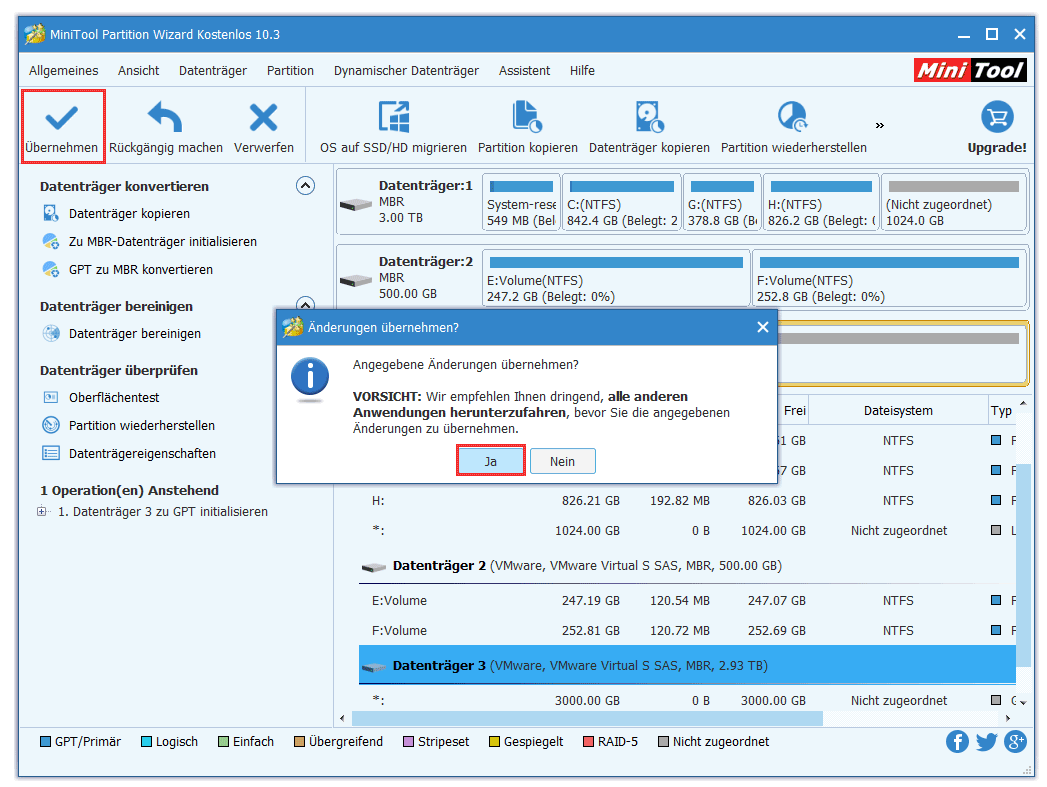Viewport: 1047px width, 787px height.
Task: Select H:(NTFS) partition block in map
Action: click(x=821, y=202)
